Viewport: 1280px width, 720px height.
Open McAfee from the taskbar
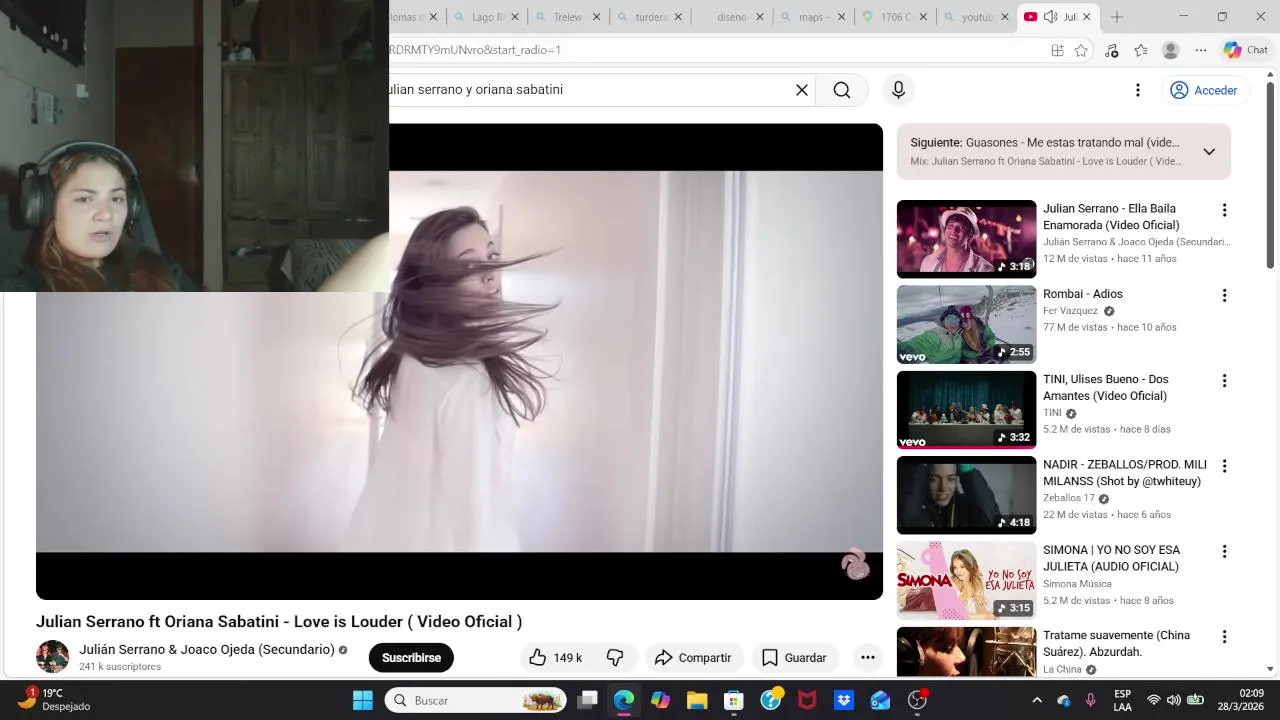coord(807,700)
